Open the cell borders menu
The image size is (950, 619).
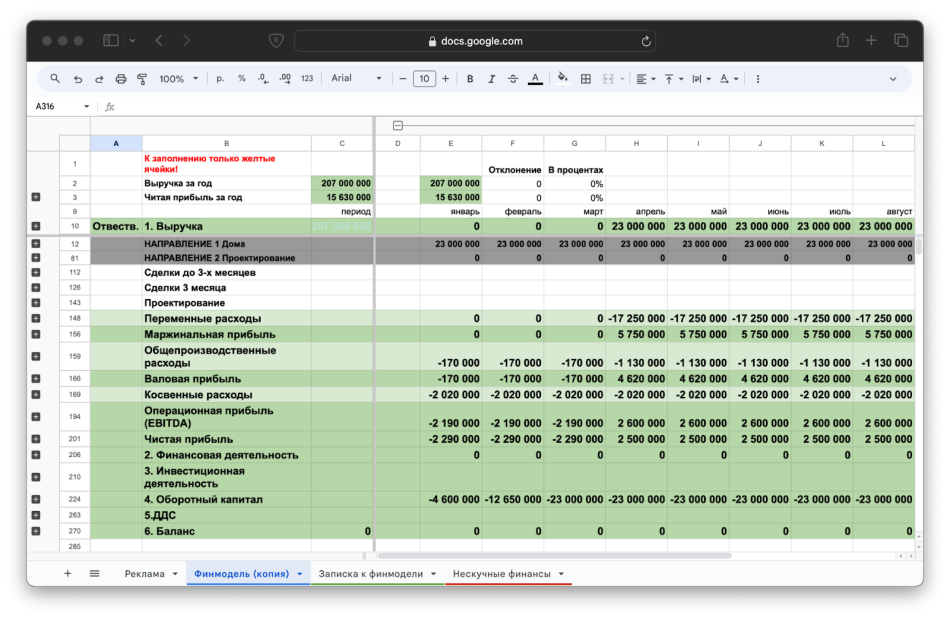click(586, 79)
